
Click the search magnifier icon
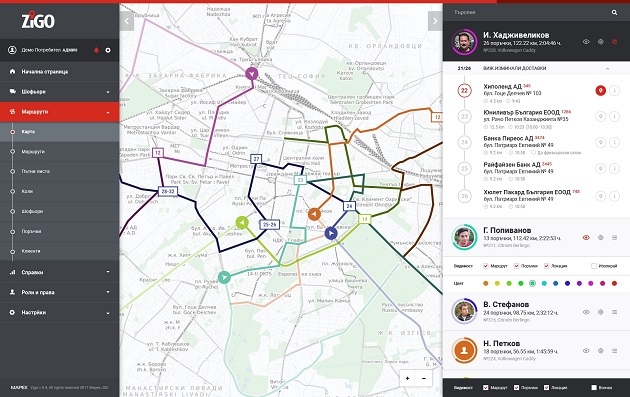(614, 12)
